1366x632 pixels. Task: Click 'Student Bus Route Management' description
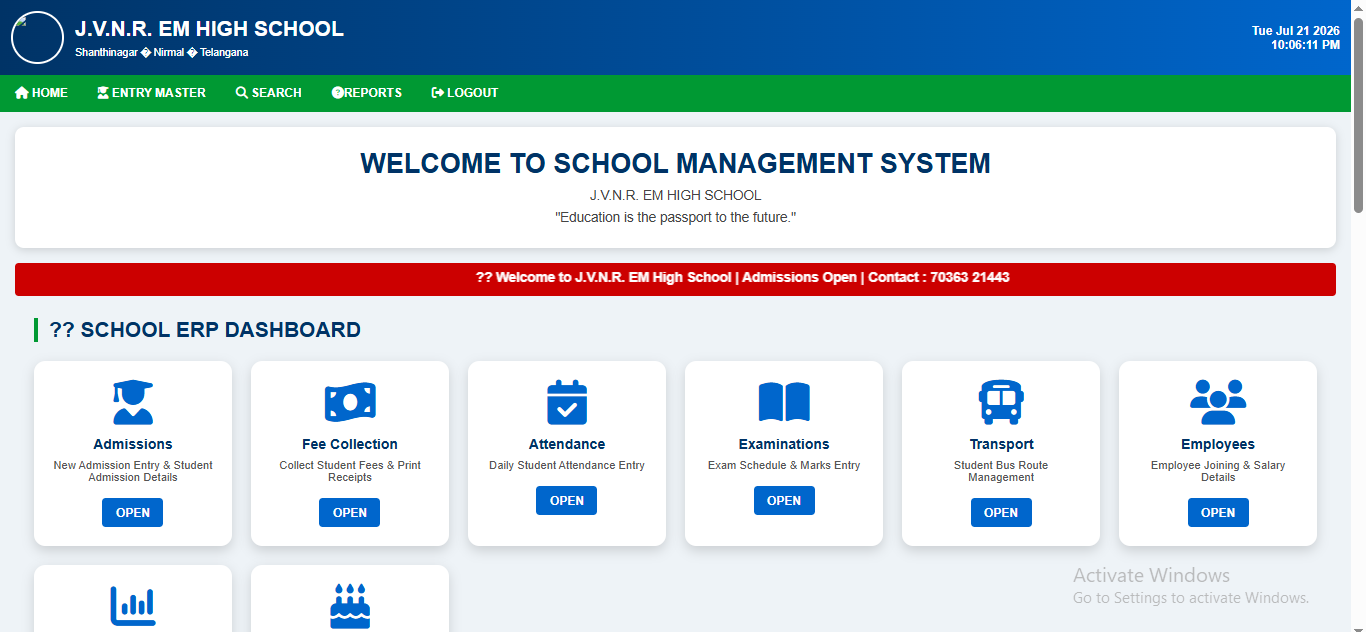coord(1001,471)
